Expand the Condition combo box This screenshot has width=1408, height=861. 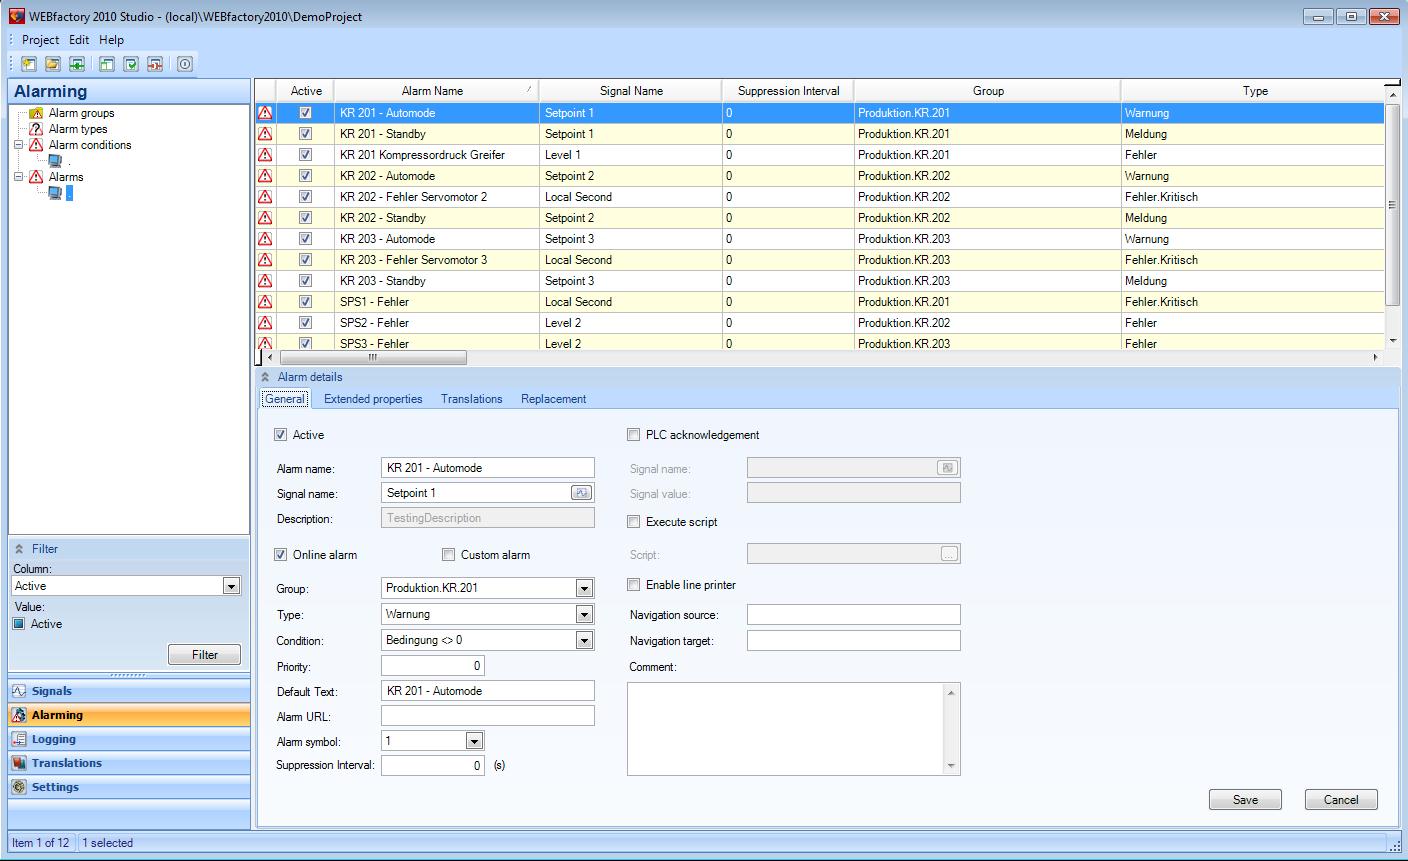[584, 641]
